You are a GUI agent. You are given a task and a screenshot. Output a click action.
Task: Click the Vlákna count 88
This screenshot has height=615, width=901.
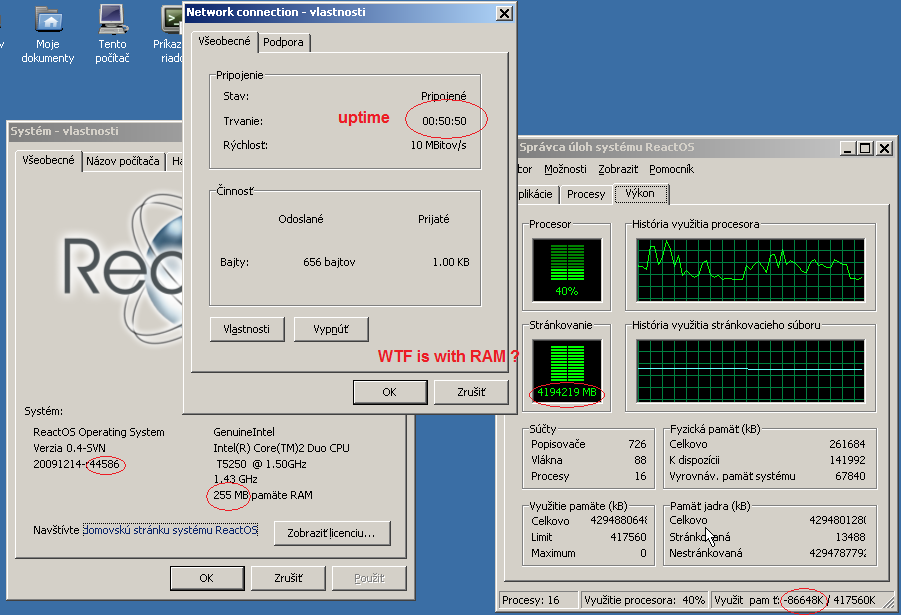(640, 460)
